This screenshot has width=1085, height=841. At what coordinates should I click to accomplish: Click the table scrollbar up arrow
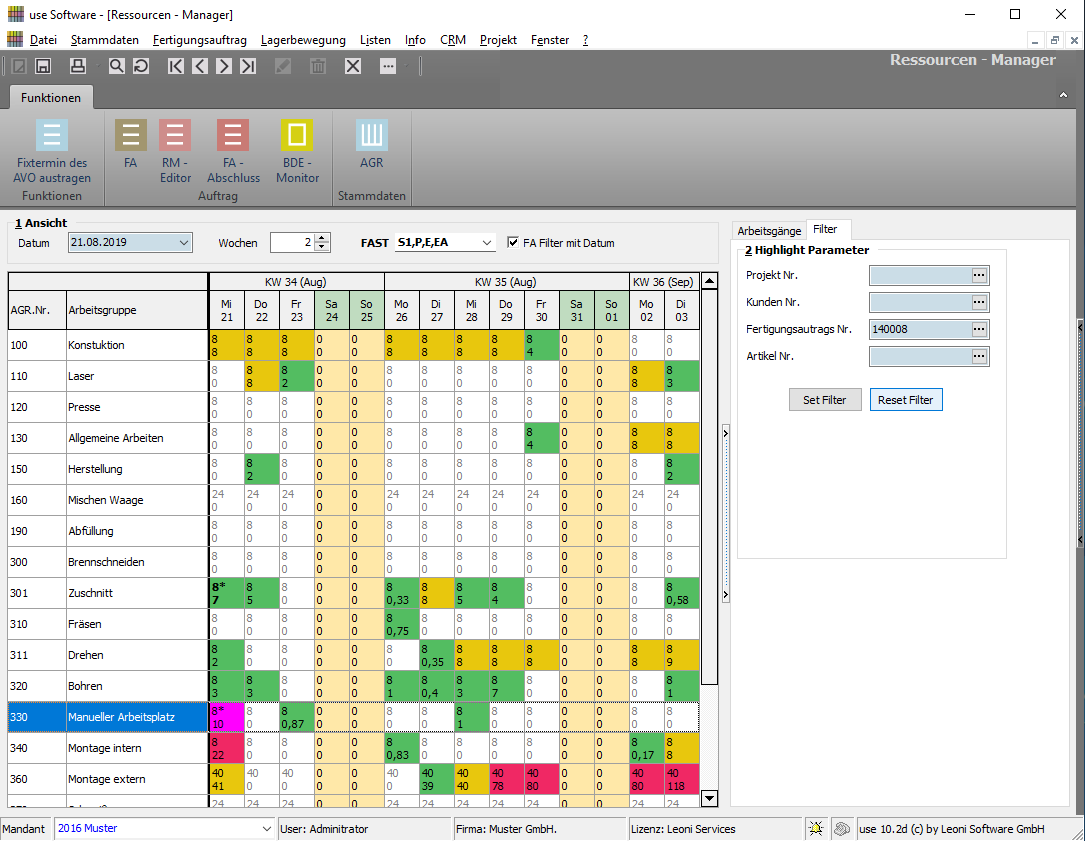(709, 281)
